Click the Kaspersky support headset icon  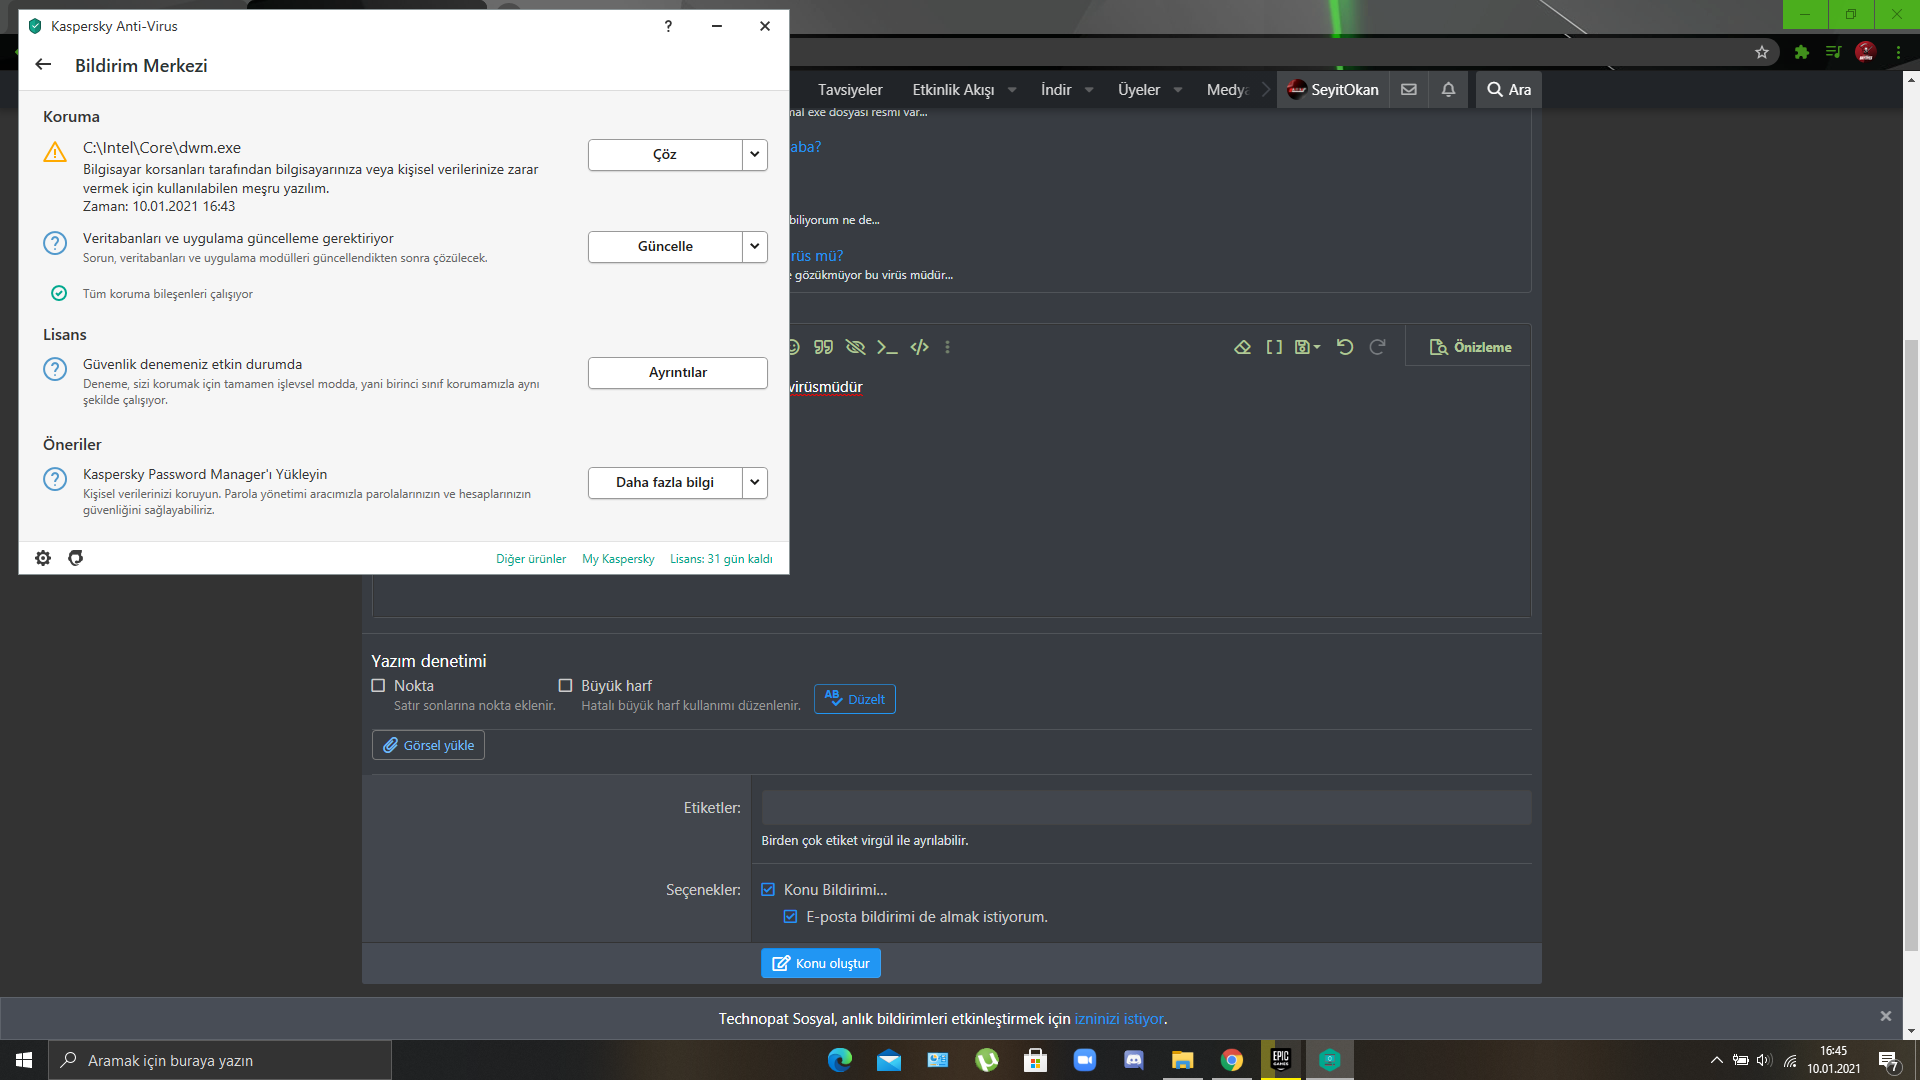[75, 558]
